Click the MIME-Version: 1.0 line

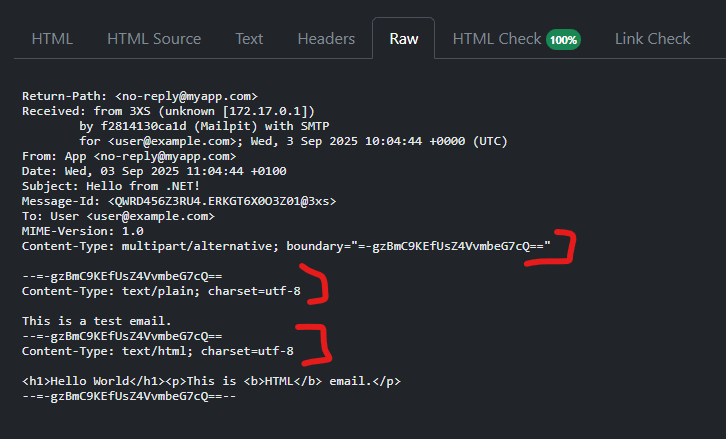pos(83,231)
